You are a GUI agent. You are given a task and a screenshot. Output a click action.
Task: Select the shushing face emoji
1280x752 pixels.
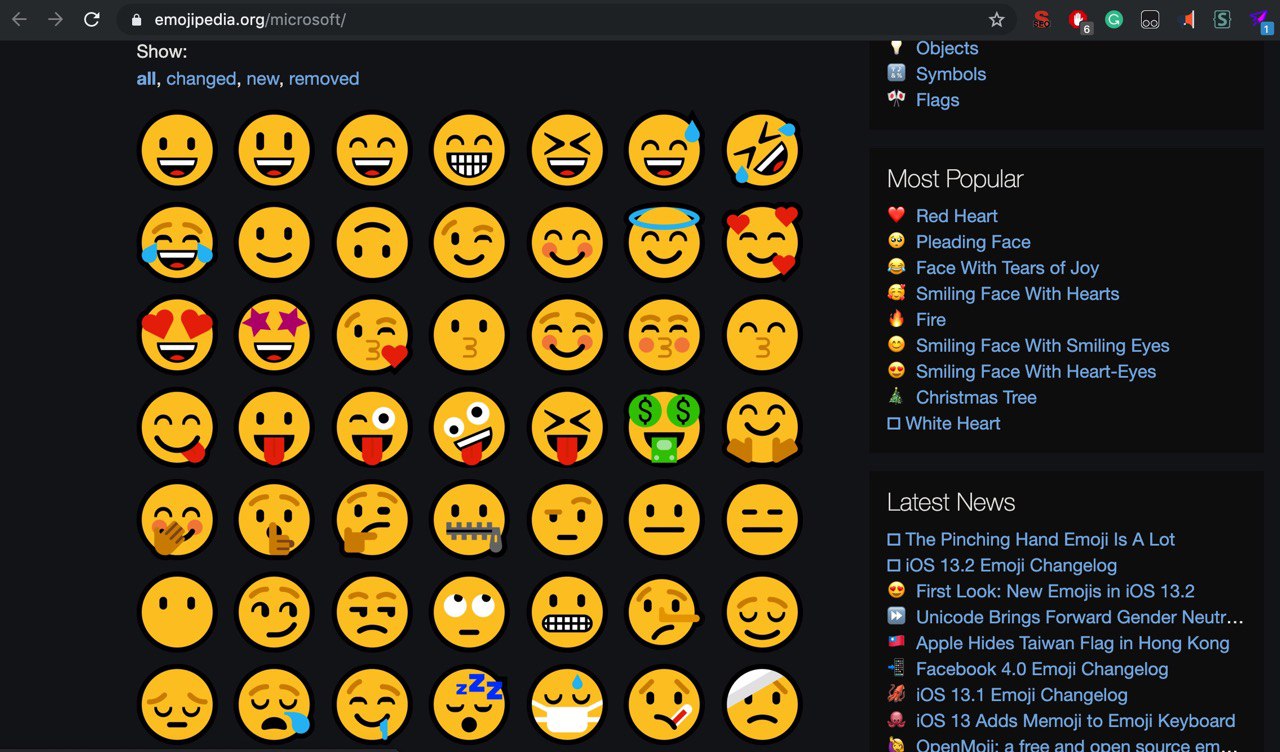(x=274, y=520)
